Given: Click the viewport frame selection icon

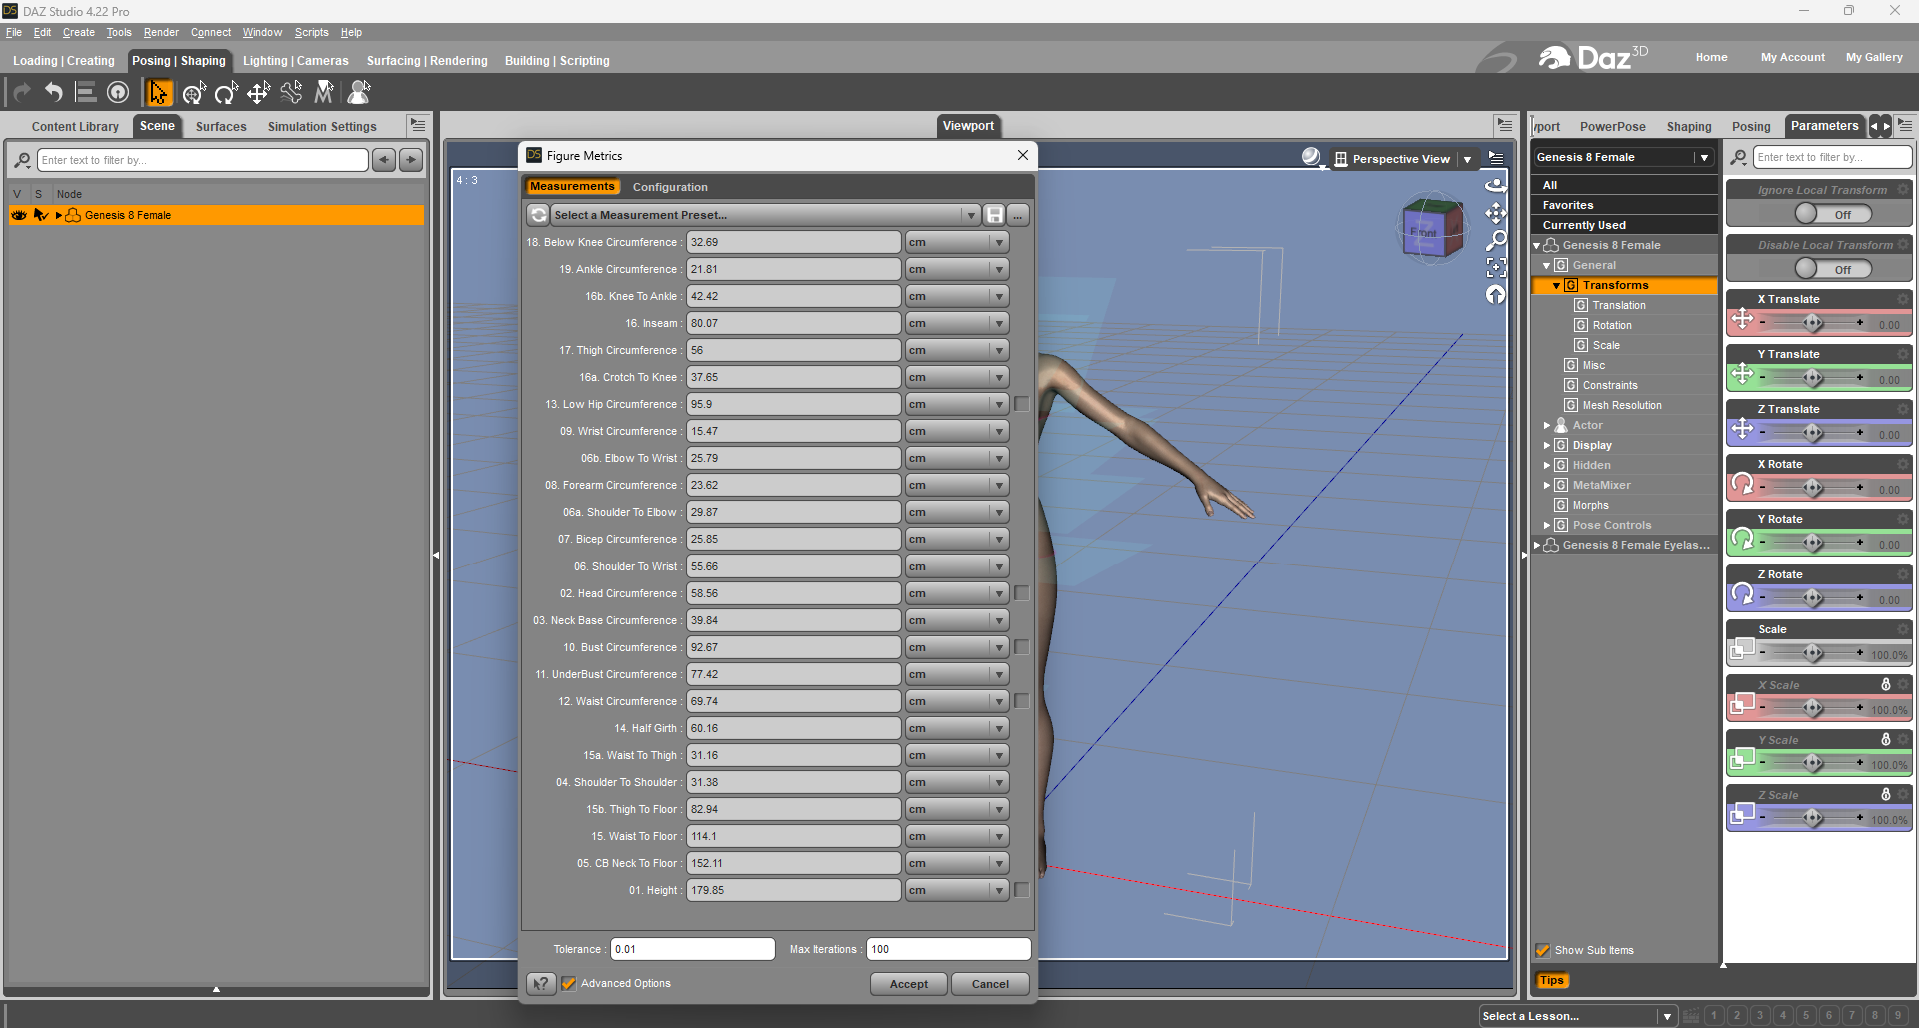Looking at the screenshot, I should 1496,267.
